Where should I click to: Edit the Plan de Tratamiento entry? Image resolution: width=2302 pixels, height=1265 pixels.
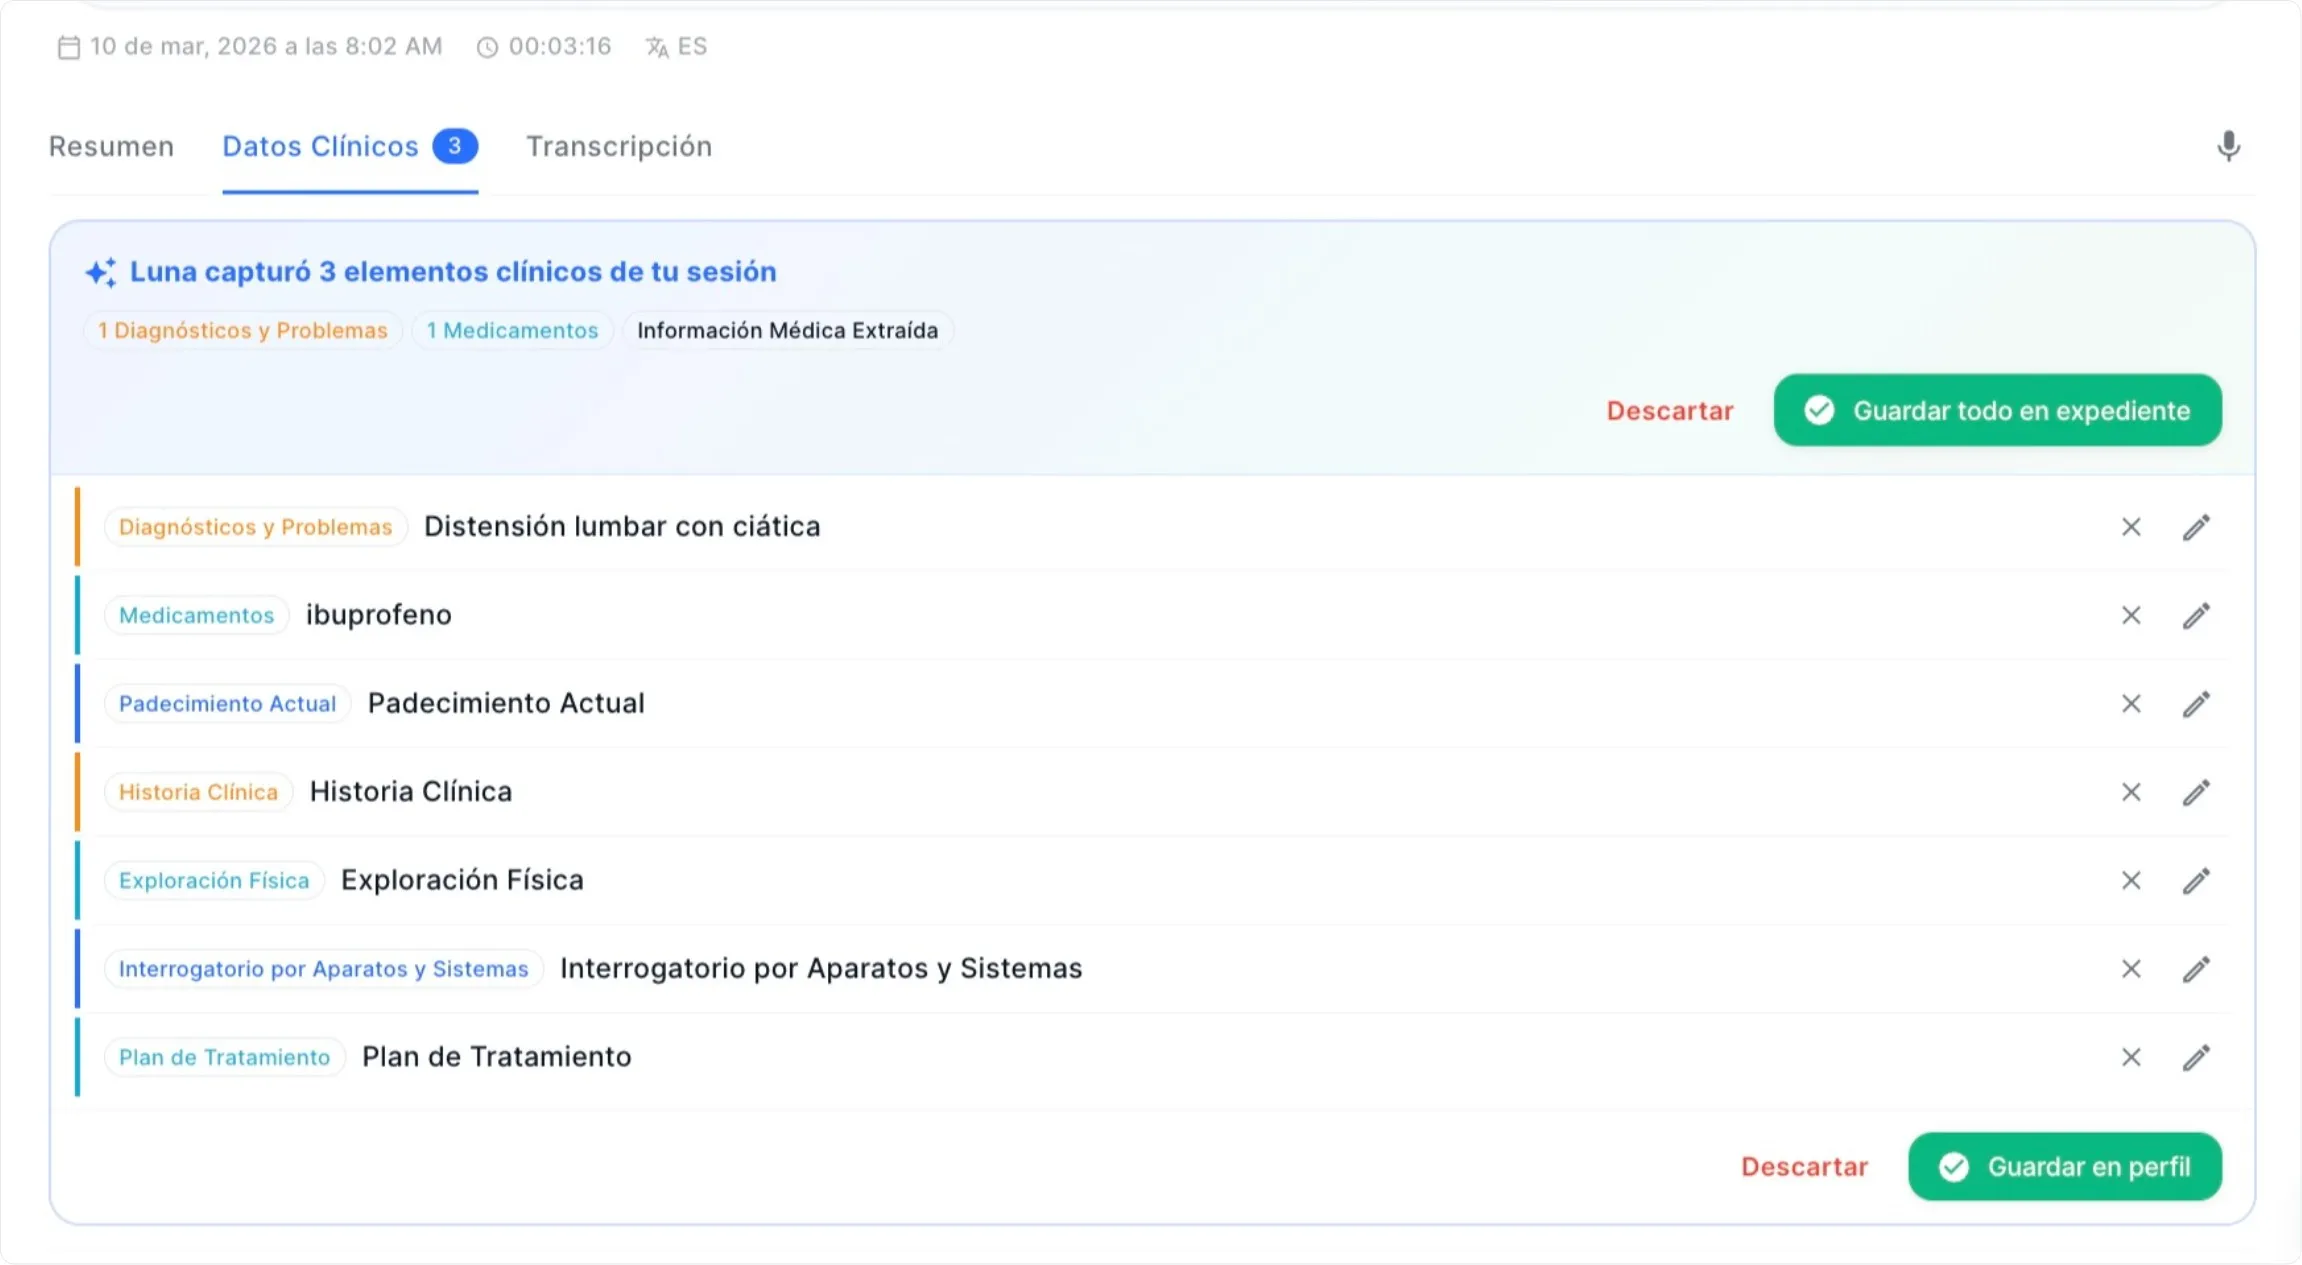point(2196,1057)
